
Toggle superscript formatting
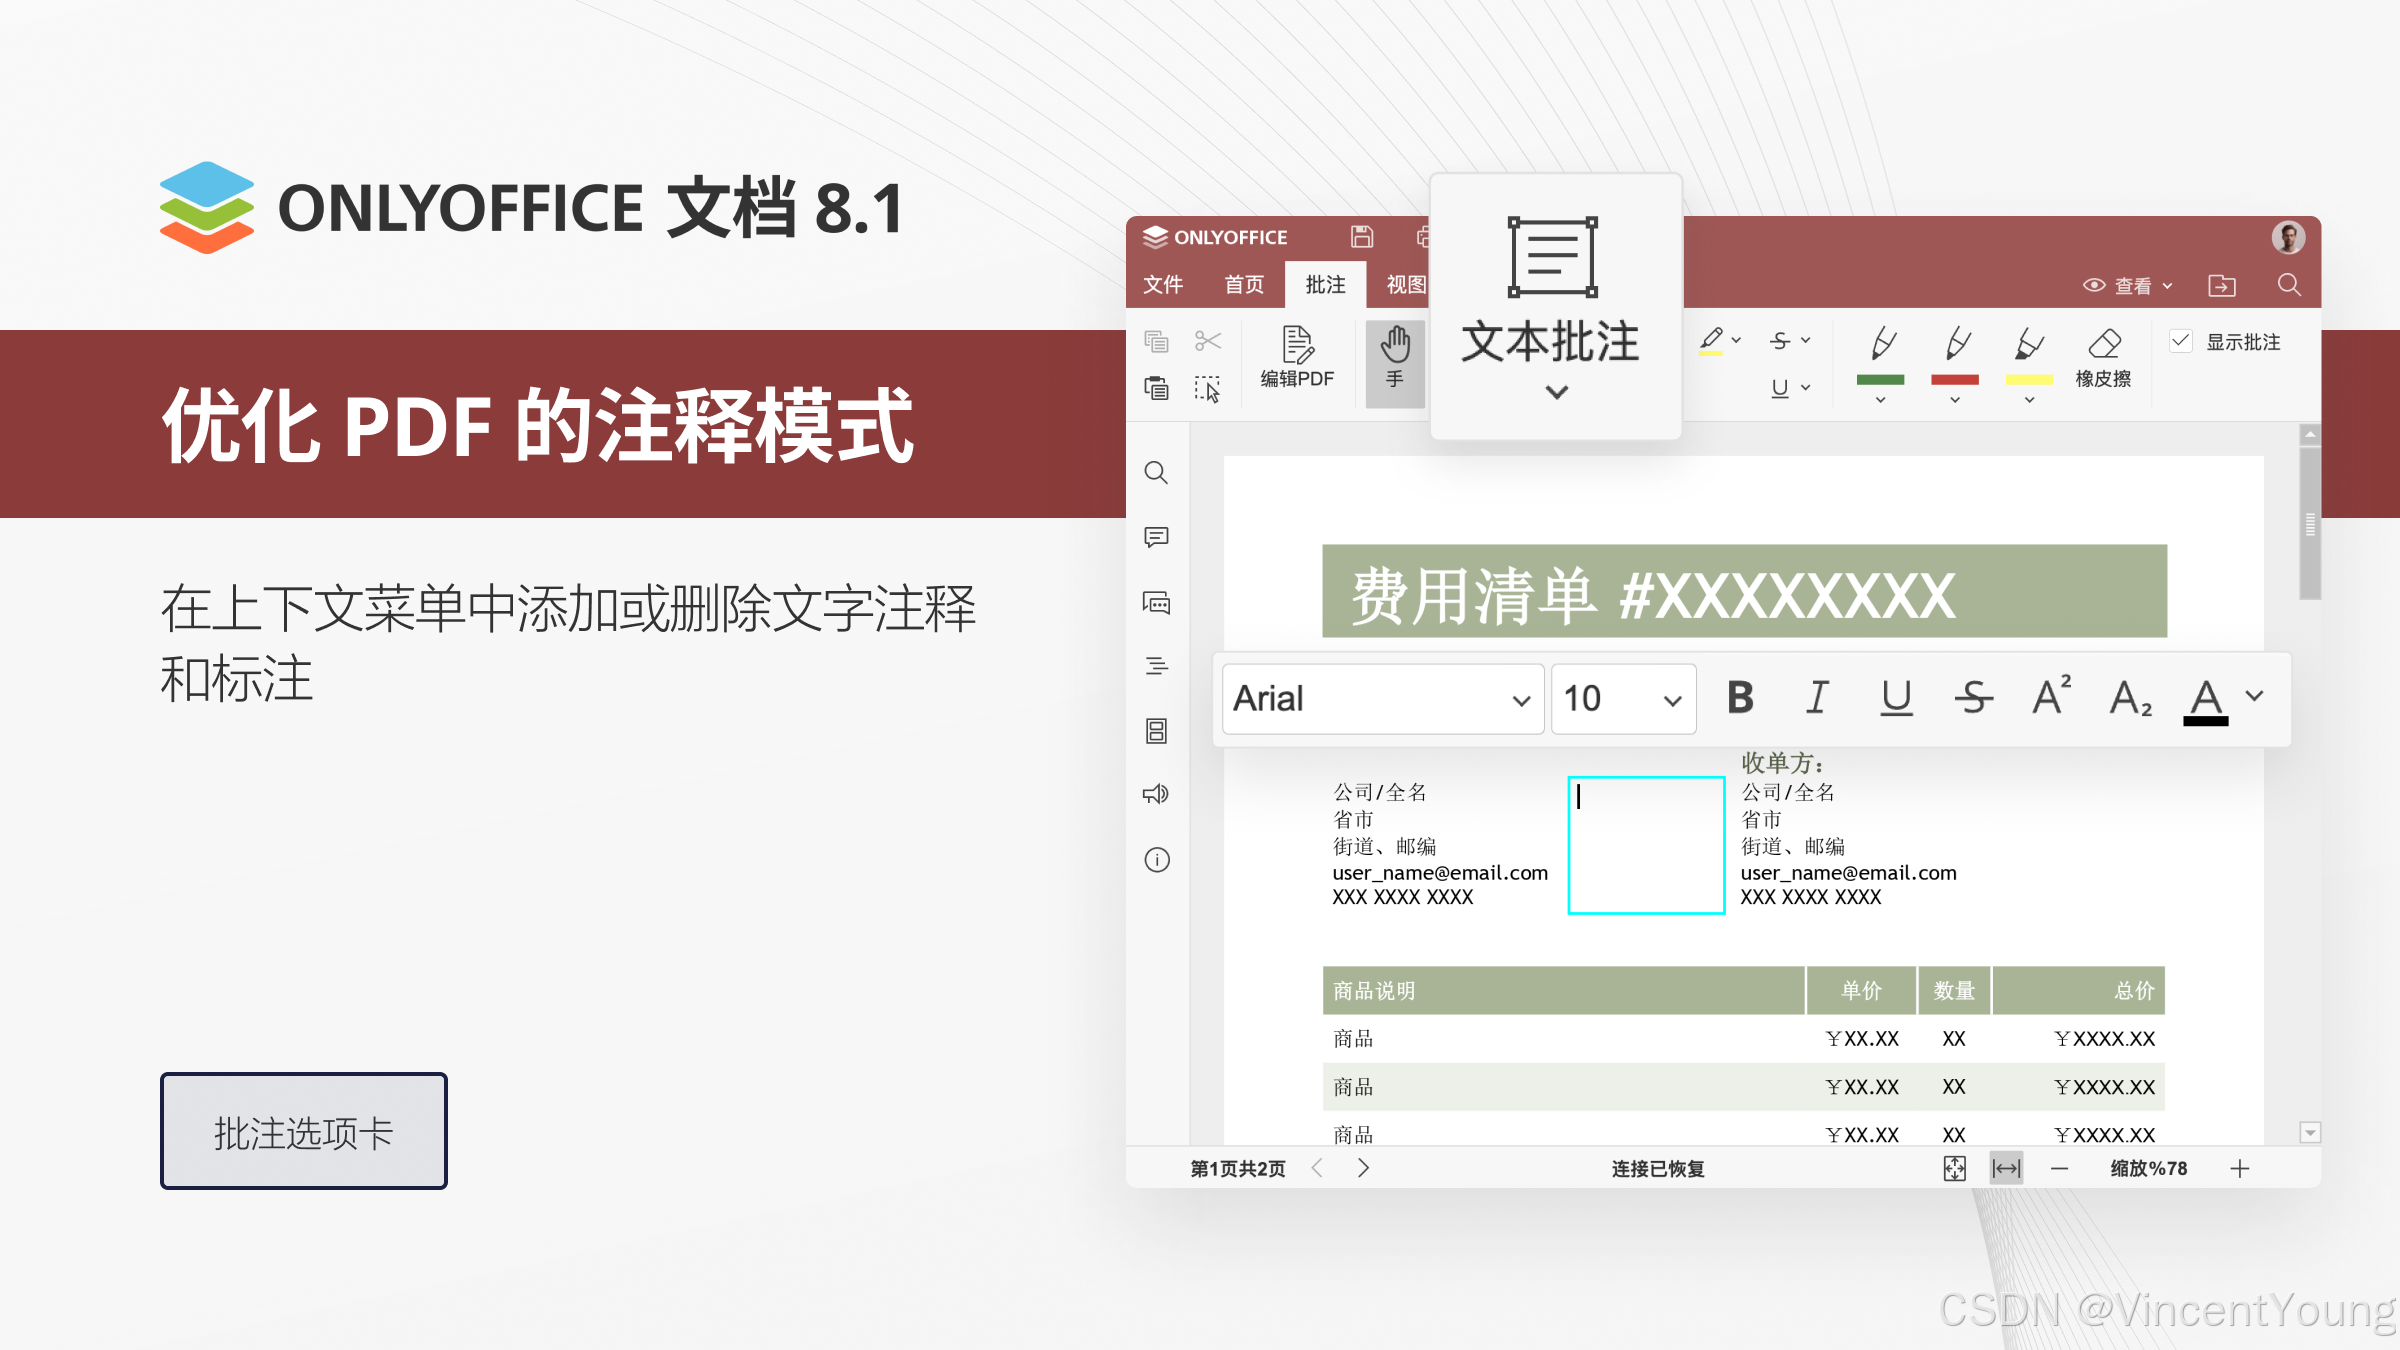point(2052,695)
